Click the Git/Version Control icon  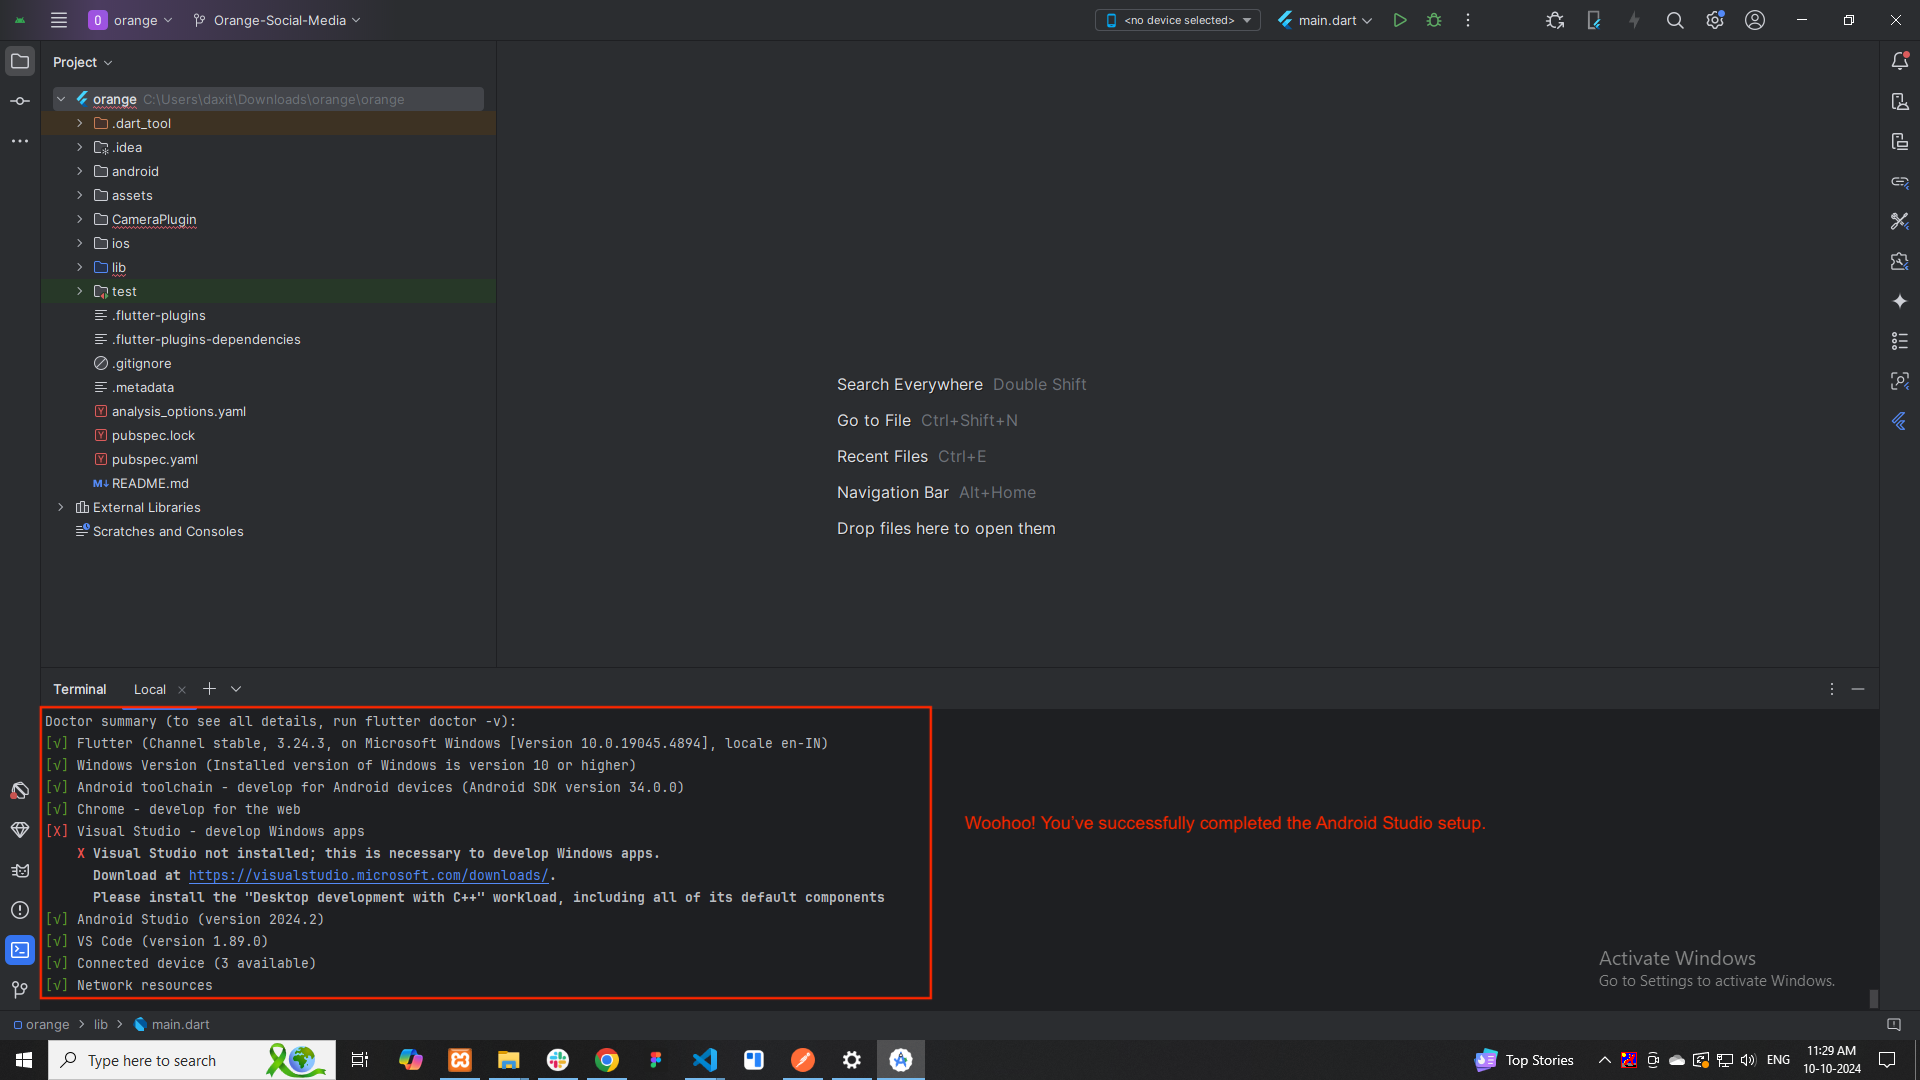click(x=20, y=990)
